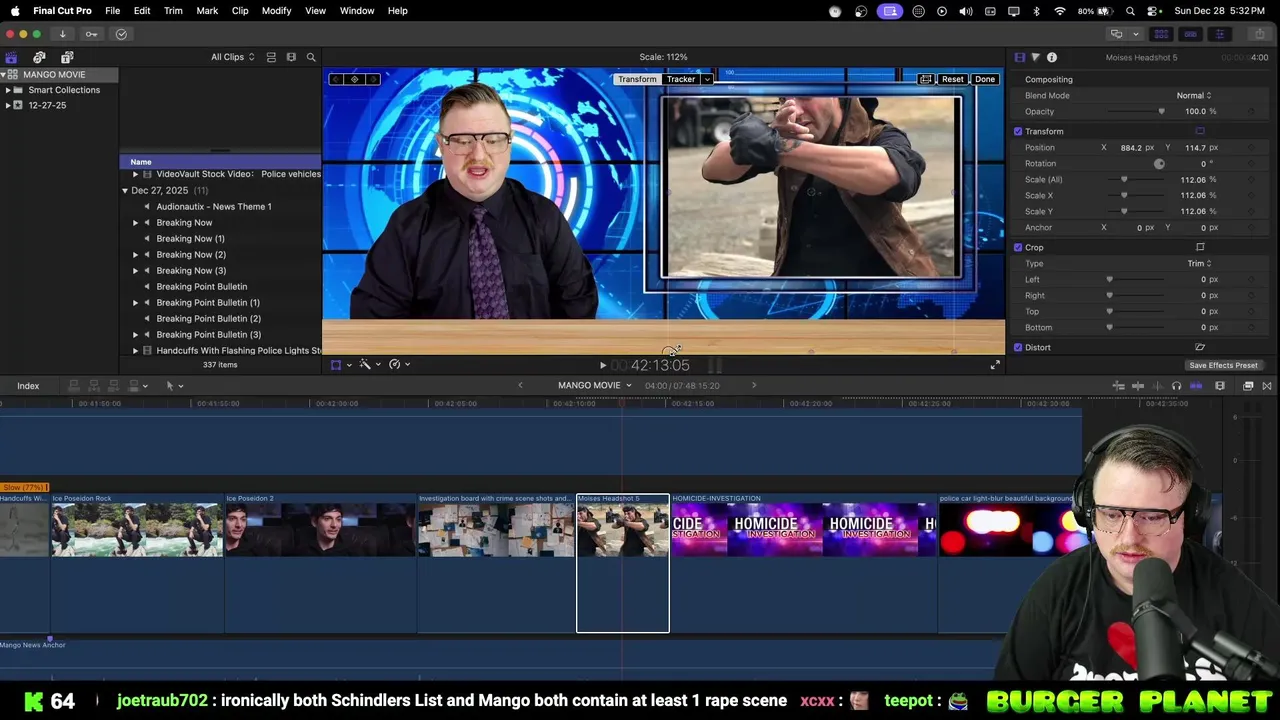Expand the Smart Collections folder
The width and height of the screenshot is (1280, 720).
8,90
